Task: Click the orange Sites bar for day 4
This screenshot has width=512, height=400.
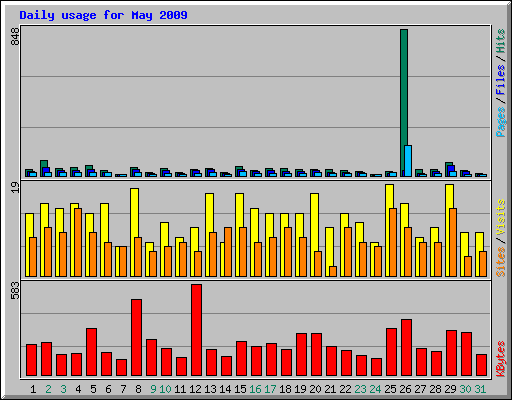Action: pos(78,242)
